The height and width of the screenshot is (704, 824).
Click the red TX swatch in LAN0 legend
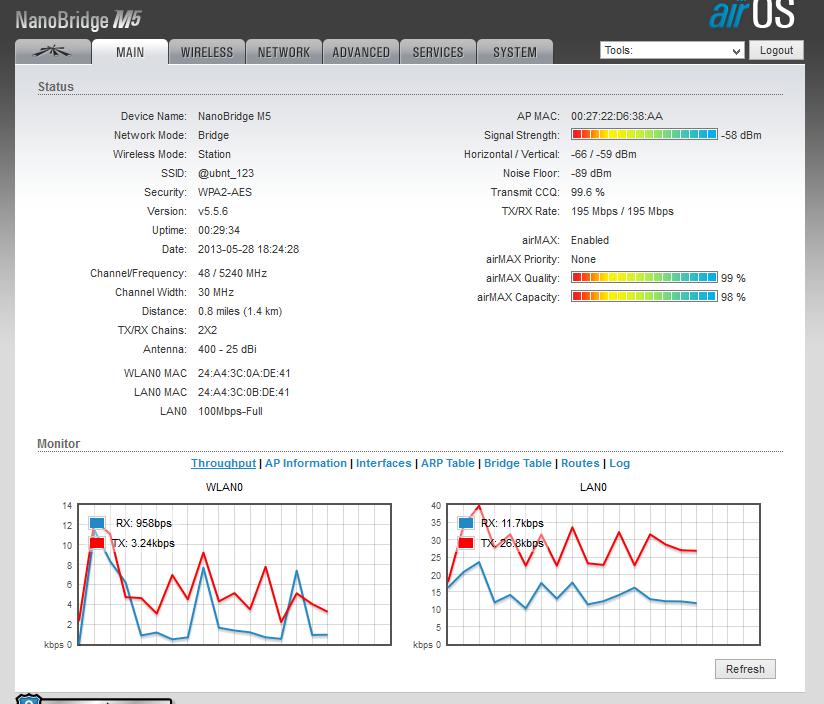(x=466, y=543)
